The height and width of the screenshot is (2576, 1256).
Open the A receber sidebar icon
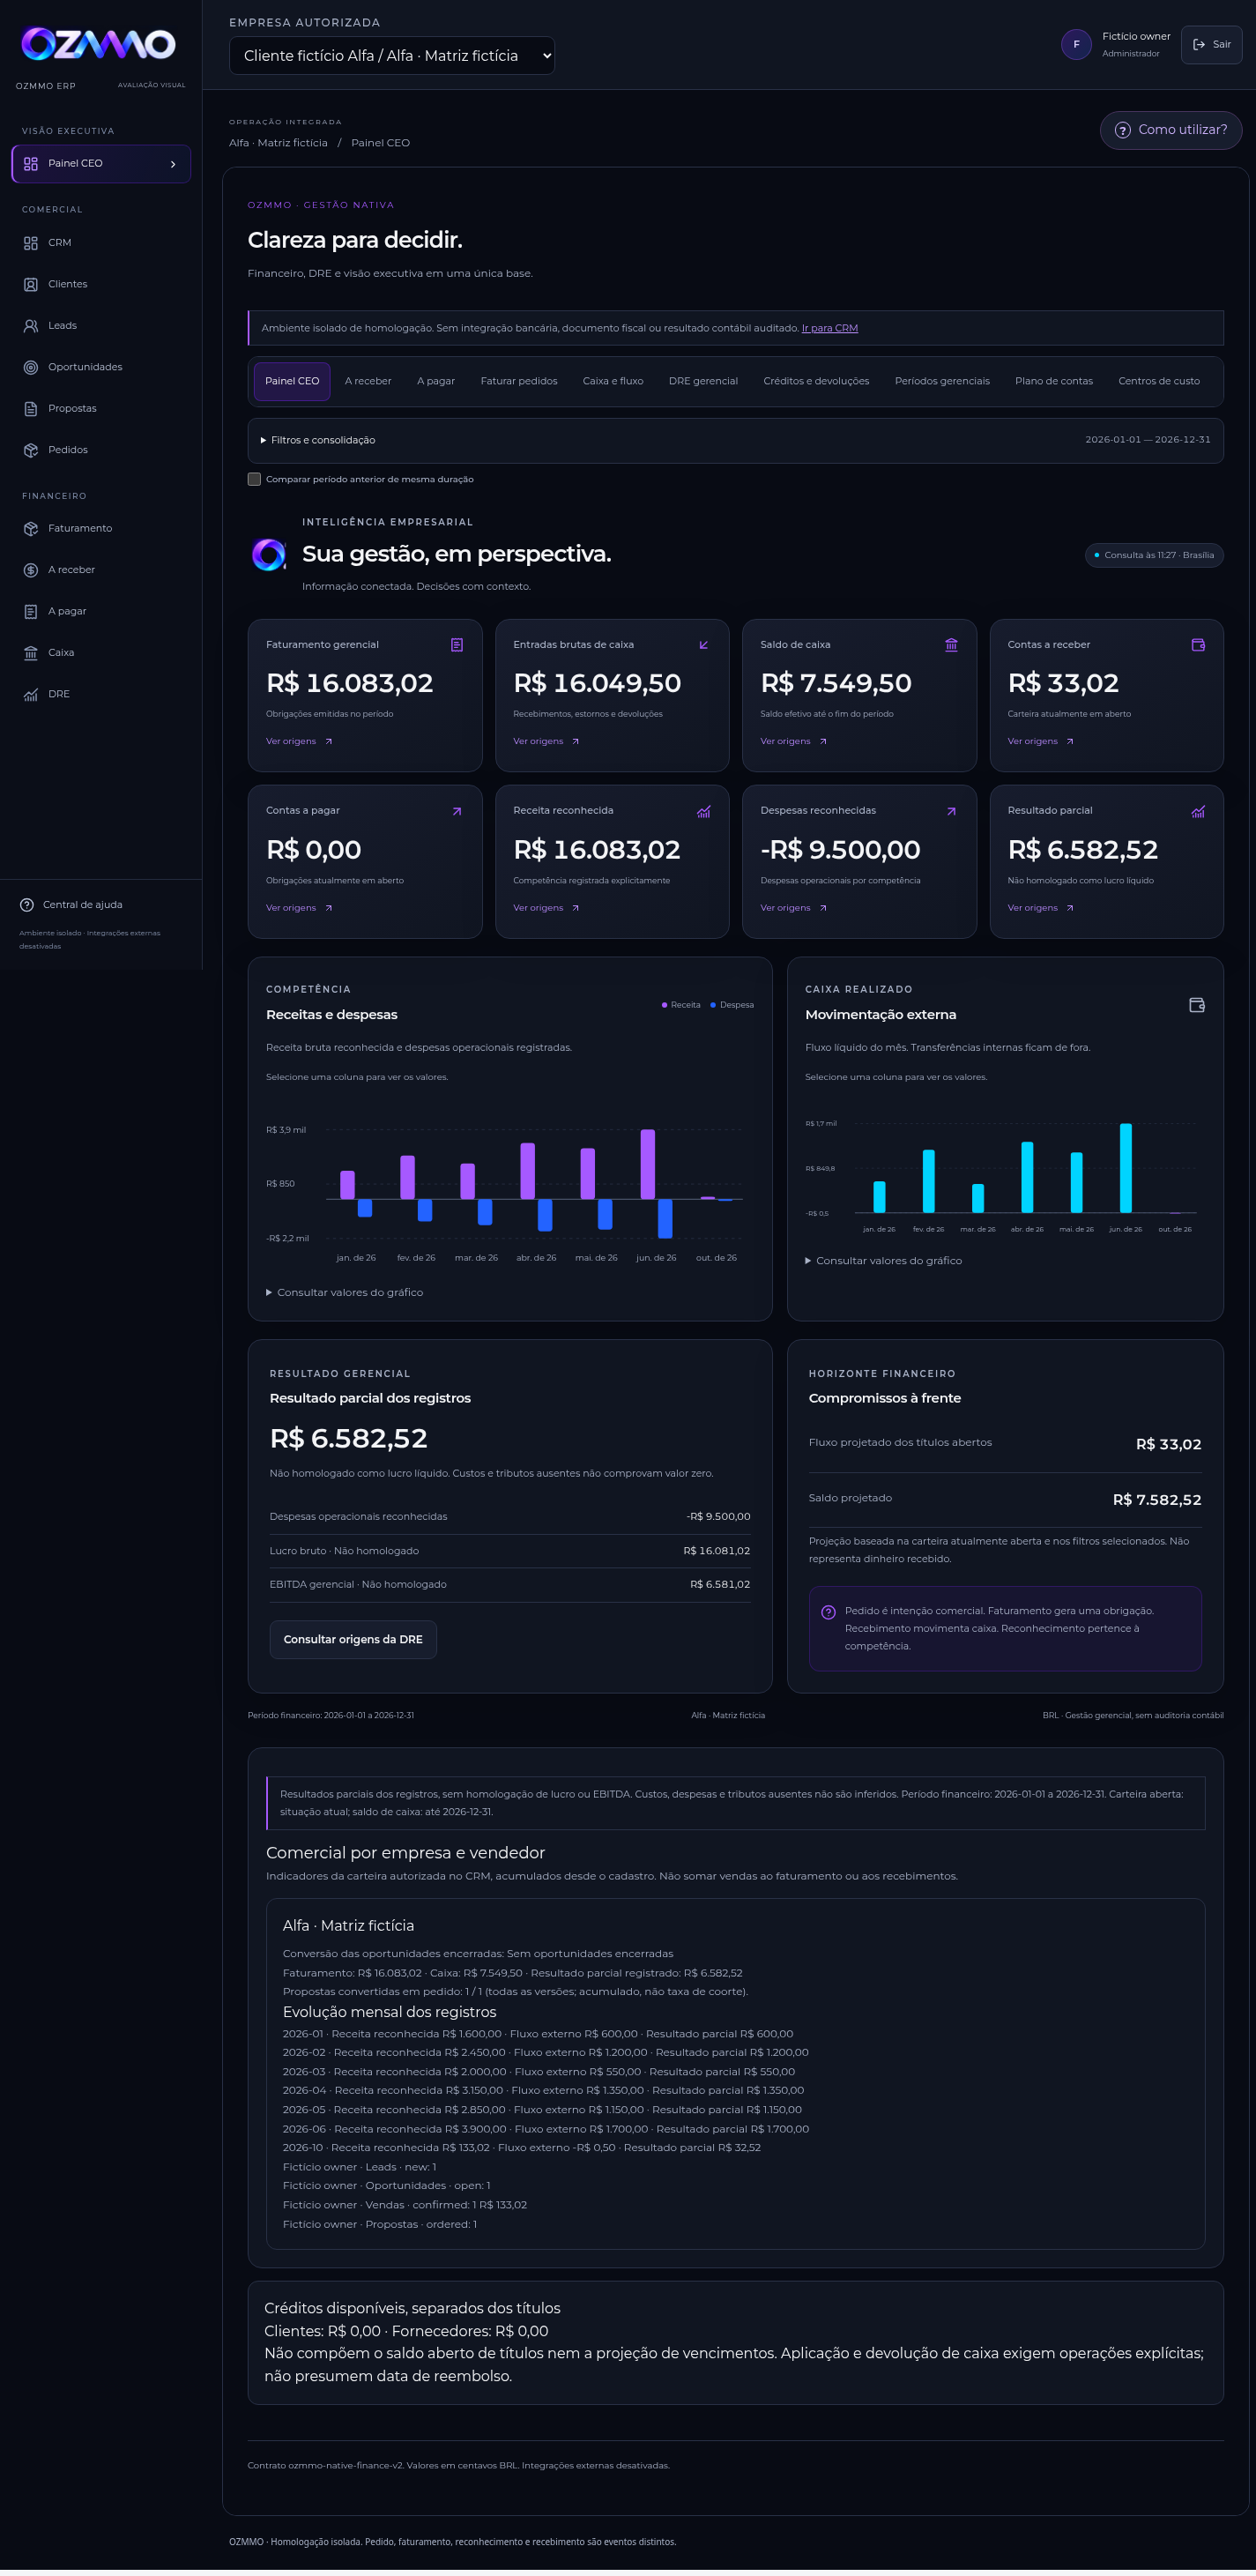coord(31,570)
